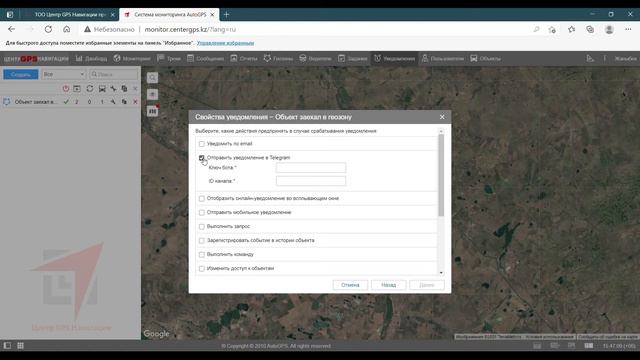Click the Создать button
Viewport: 640px width, 360px height.
click(x=21, y=74)
